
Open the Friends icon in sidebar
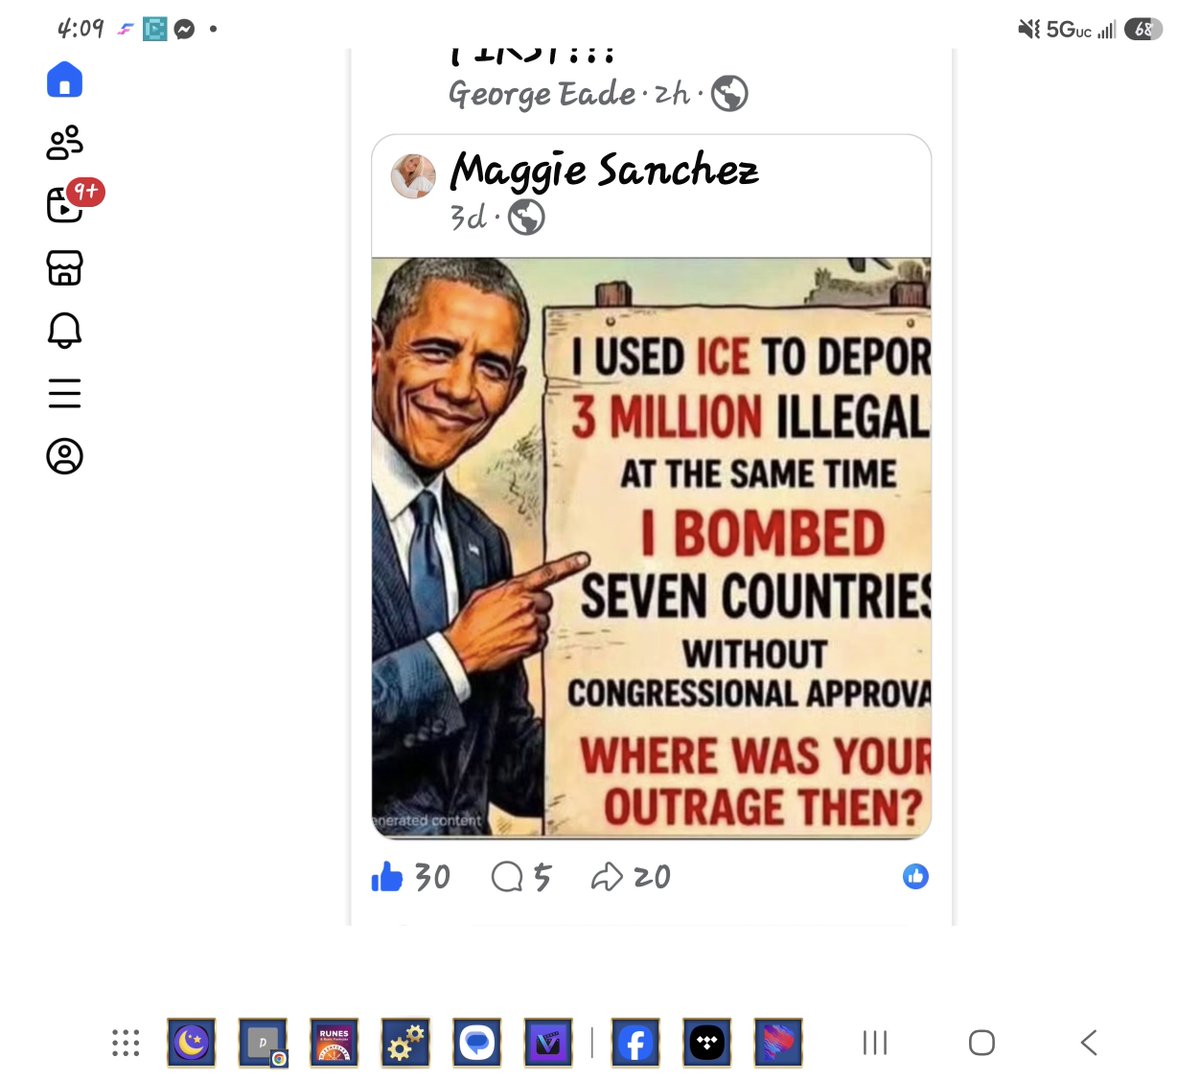65,143
